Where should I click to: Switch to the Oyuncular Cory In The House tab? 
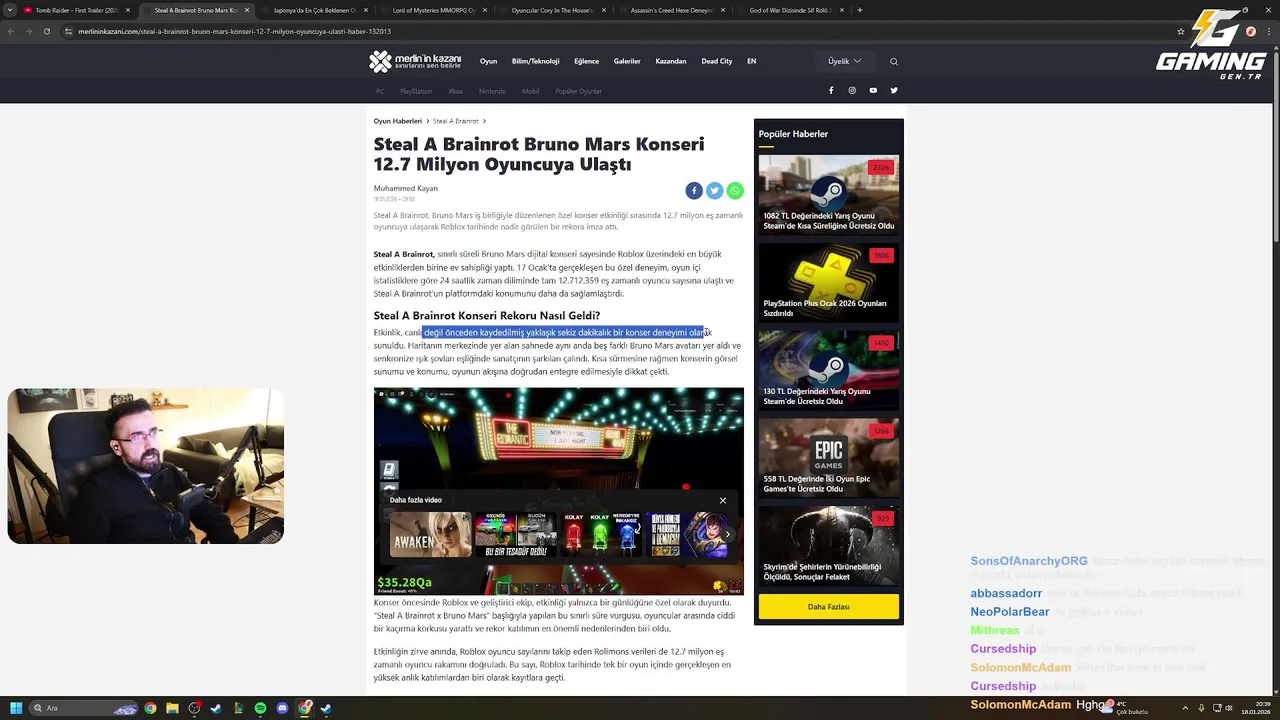click(x=553, y=10)
